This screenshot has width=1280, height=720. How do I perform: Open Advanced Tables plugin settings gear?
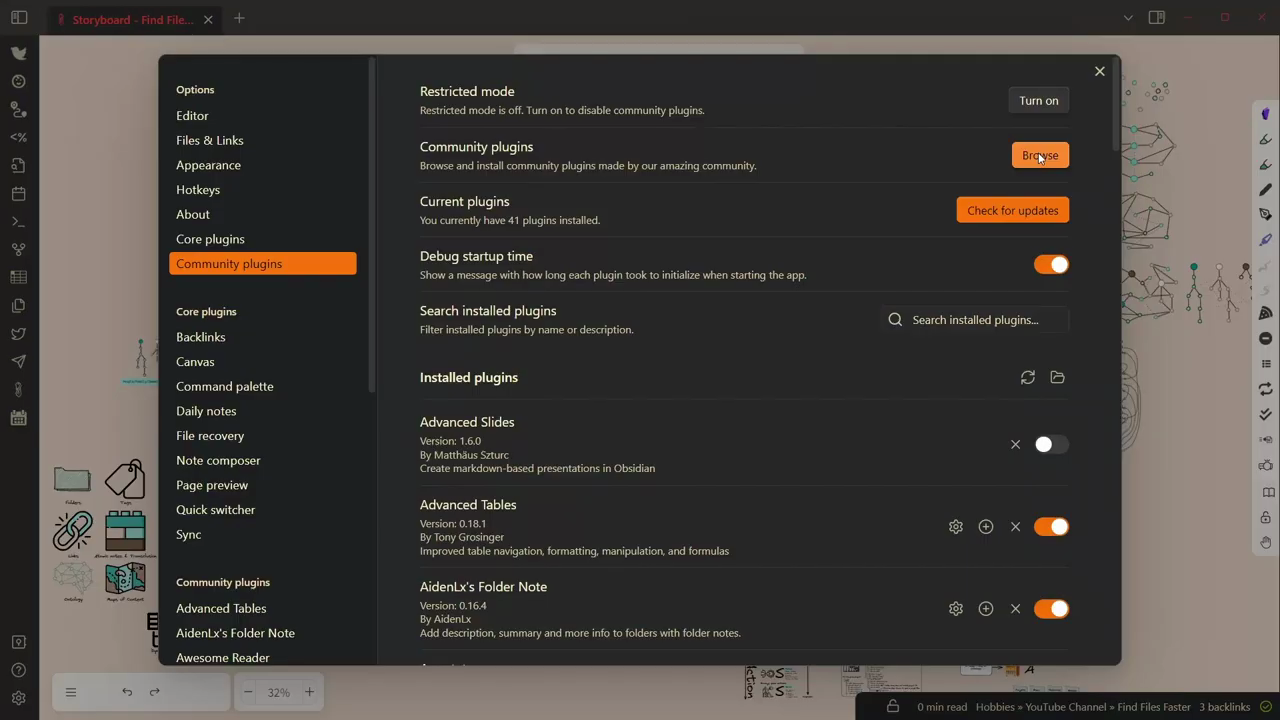[956, 526]
